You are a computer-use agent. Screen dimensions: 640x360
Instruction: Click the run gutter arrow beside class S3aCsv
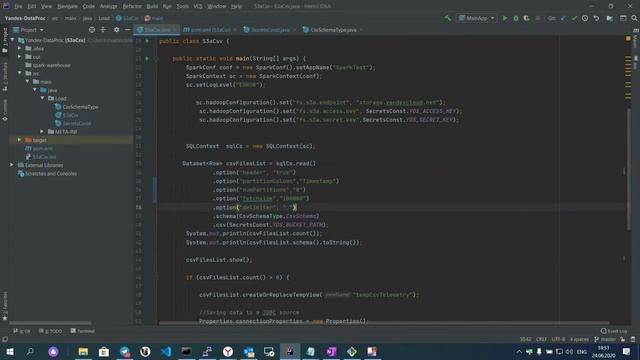(147, 41)
